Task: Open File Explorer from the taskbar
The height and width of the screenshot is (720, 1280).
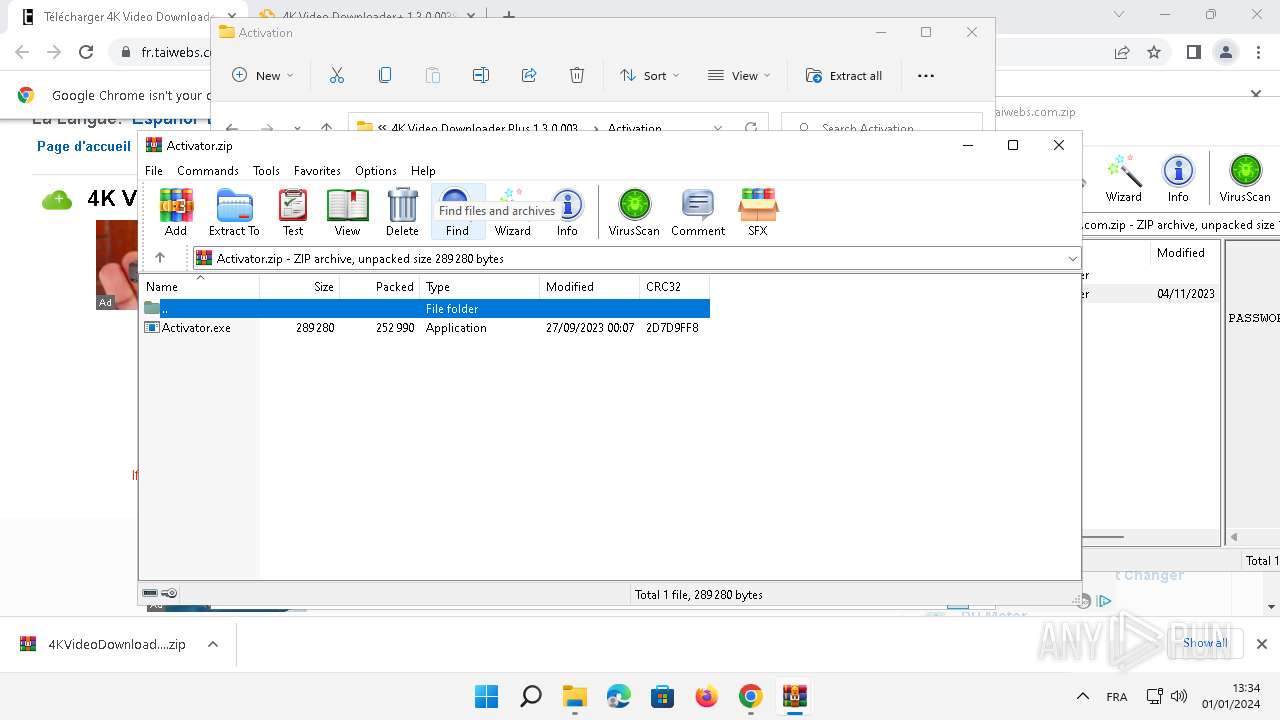Action: 575,696
